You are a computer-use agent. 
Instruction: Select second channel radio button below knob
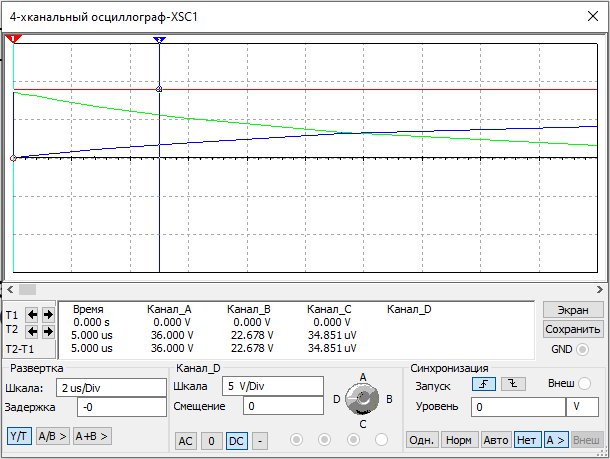324,440
